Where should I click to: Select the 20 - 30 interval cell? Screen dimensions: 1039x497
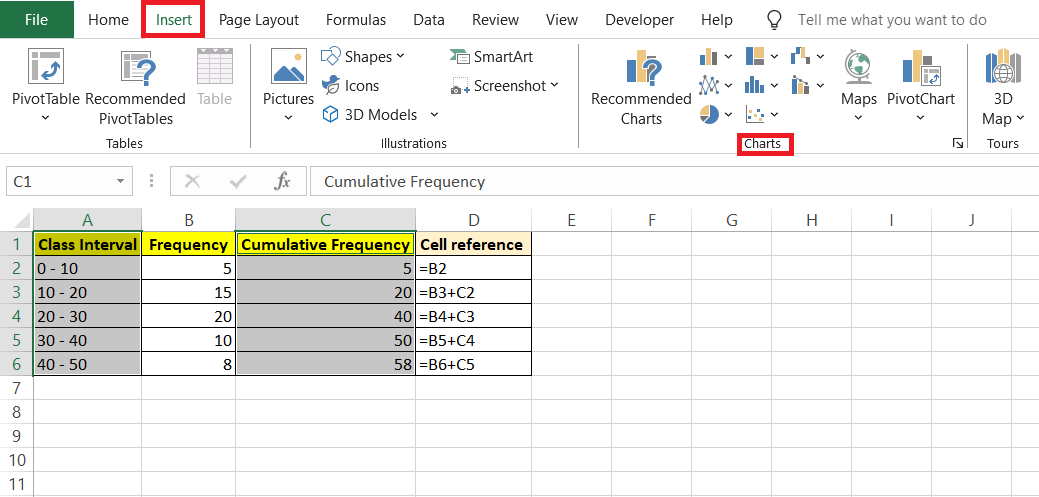tap(87, 316)
